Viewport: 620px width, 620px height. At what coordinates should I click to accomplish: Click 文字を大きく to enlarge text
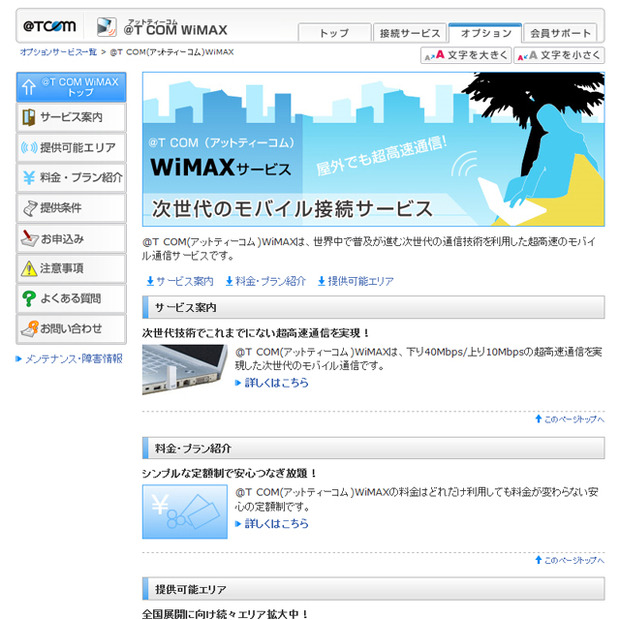(466, 55)
